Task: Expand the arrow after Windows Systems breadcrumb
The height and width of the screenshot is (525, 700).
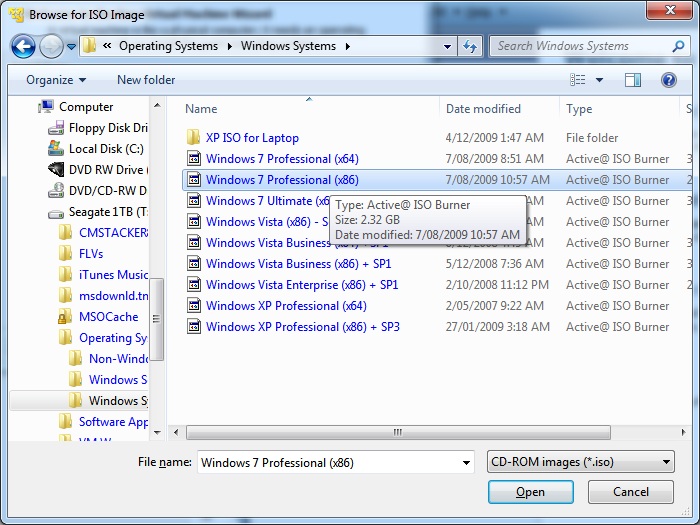Action: pyautogui.click(x=347, y=46)
